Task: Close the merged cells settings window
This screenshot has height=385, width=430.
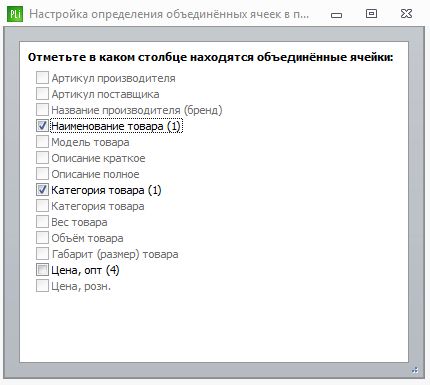Action: click(406, 14)
